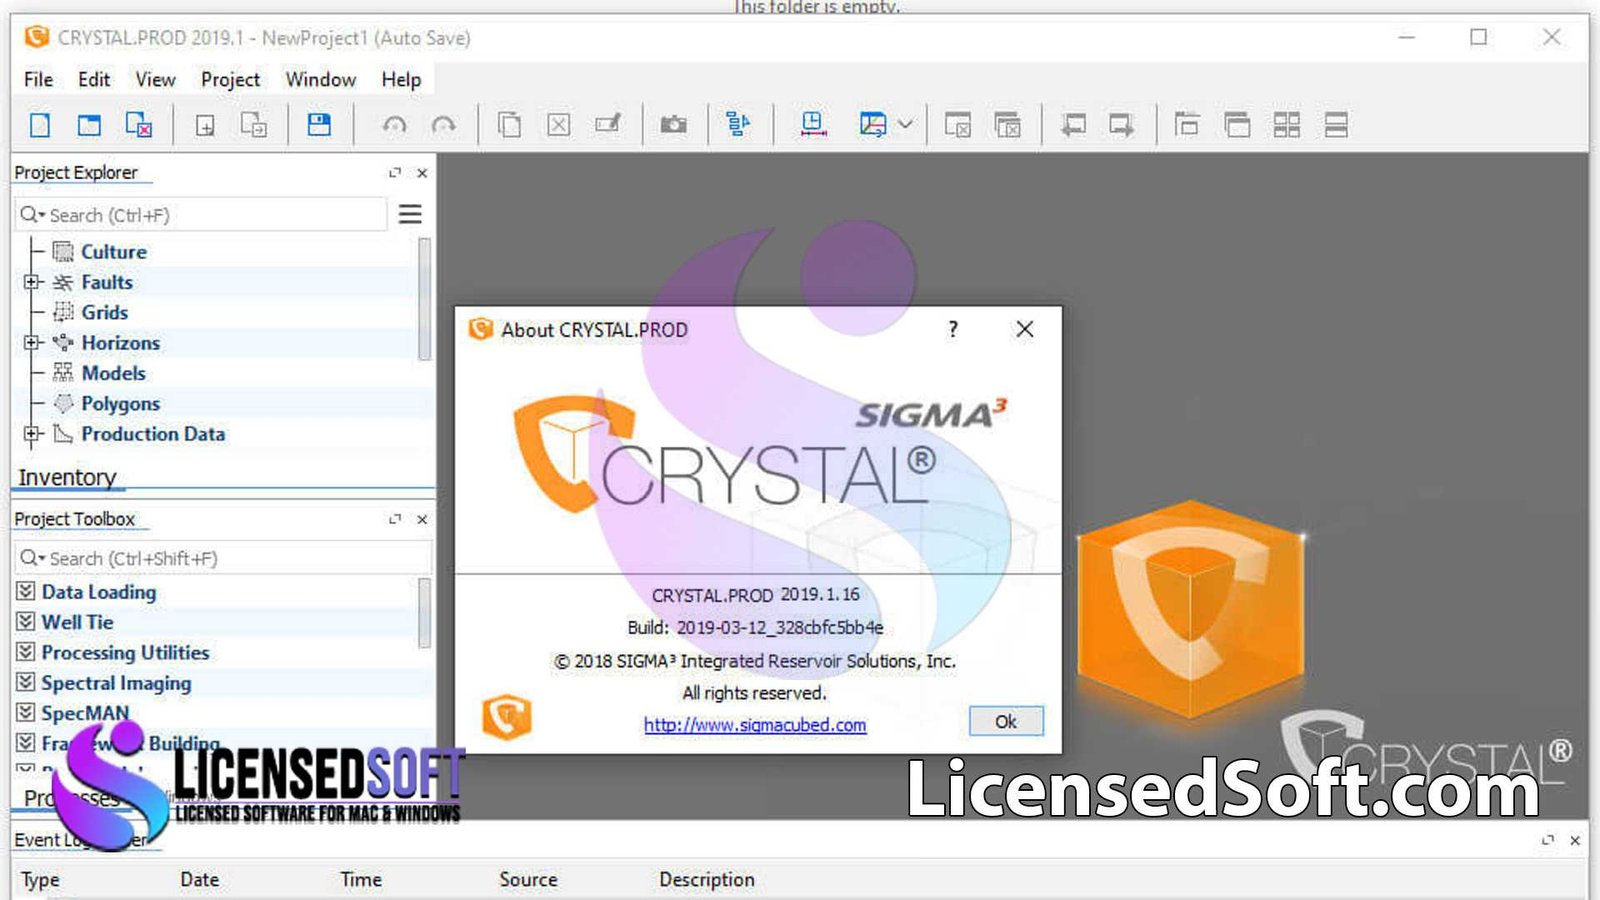Click the blue tree alignment toolbar icon
The width and height of the screenshot is (1600, 900).
tap(738, 125)
